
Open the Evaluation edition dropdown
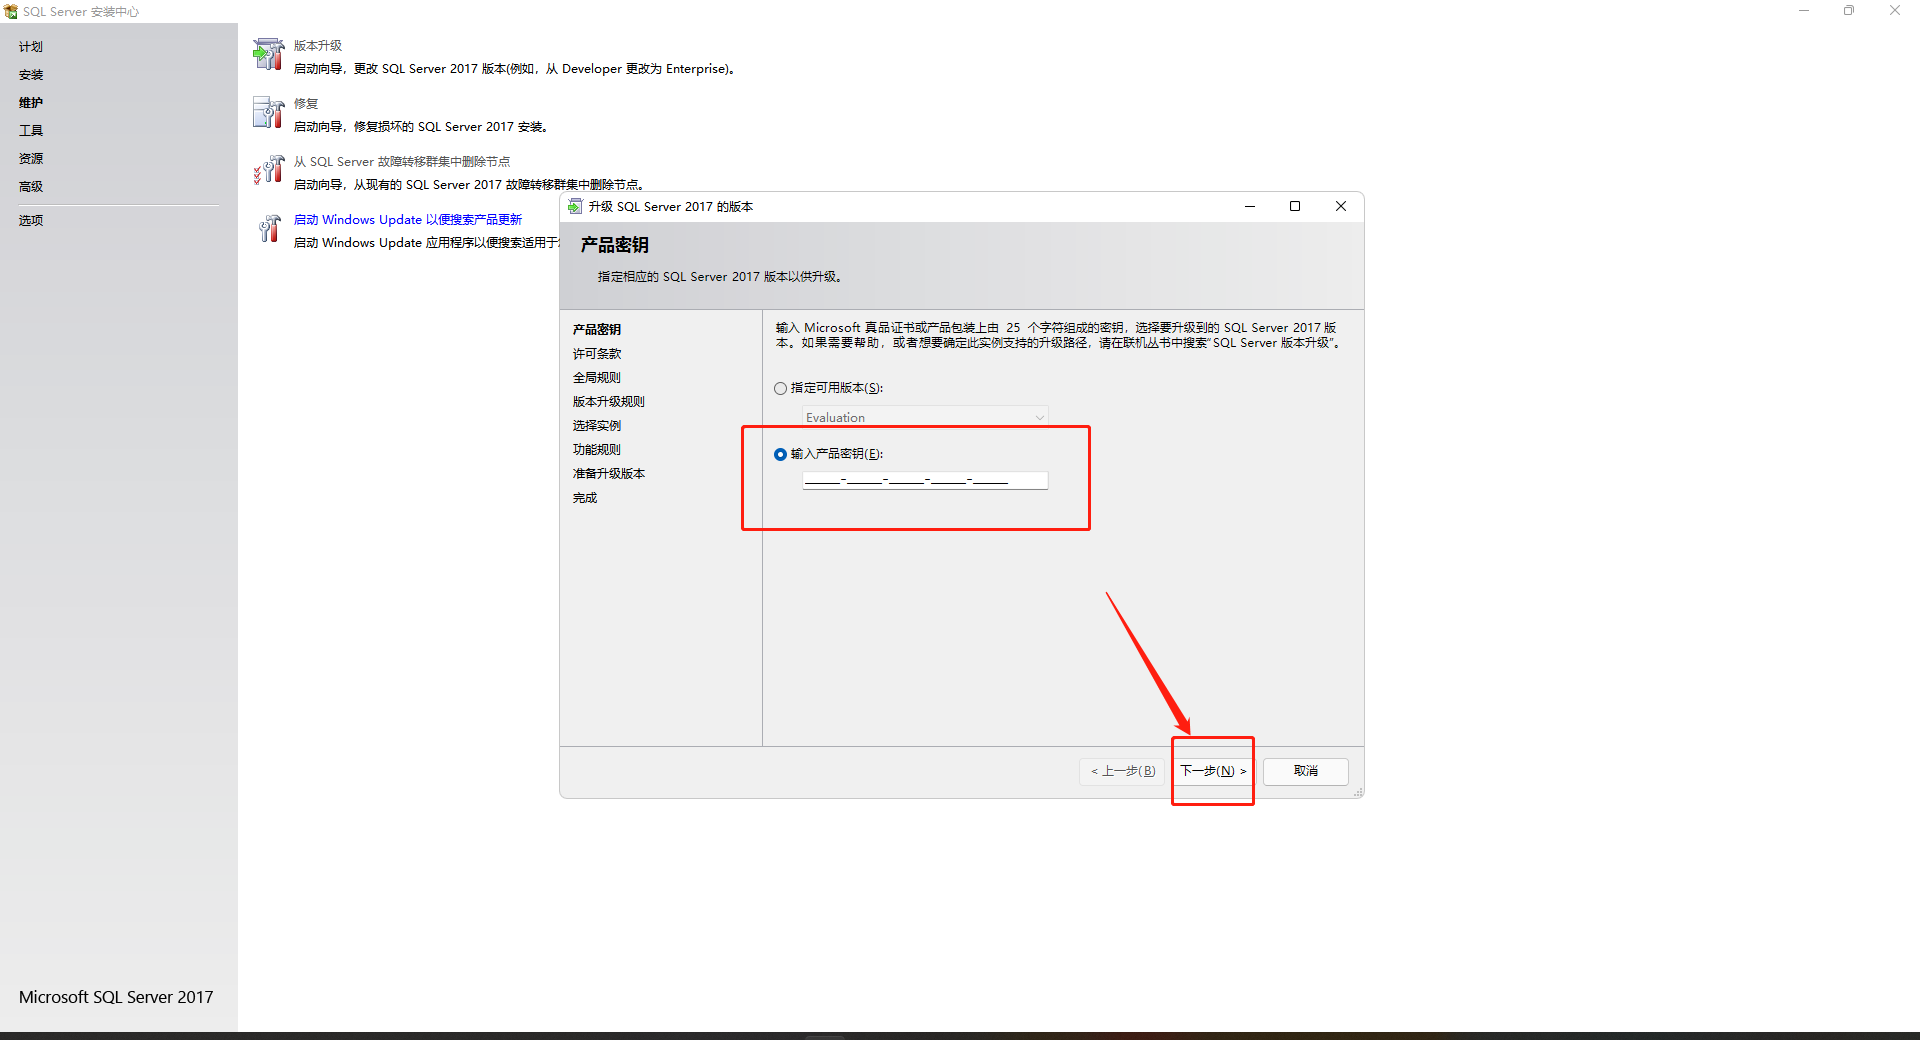[926, 417]
